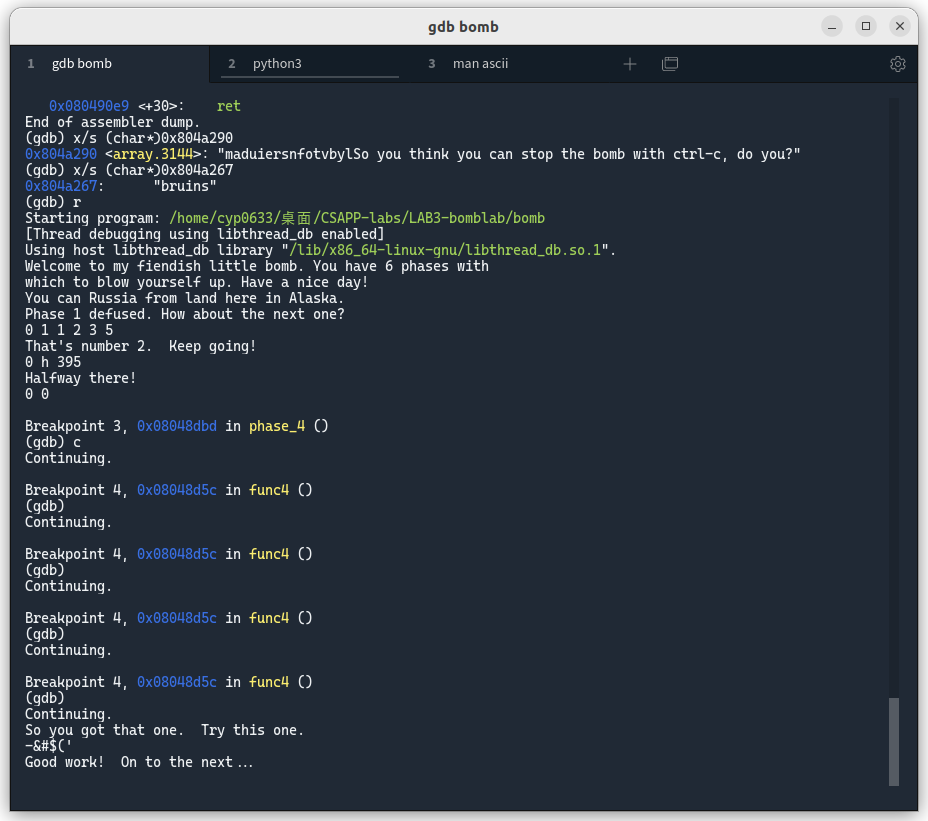The image size is (928, 821).
Task: Click the "0 h 395" input line
Action: point(53,362)
